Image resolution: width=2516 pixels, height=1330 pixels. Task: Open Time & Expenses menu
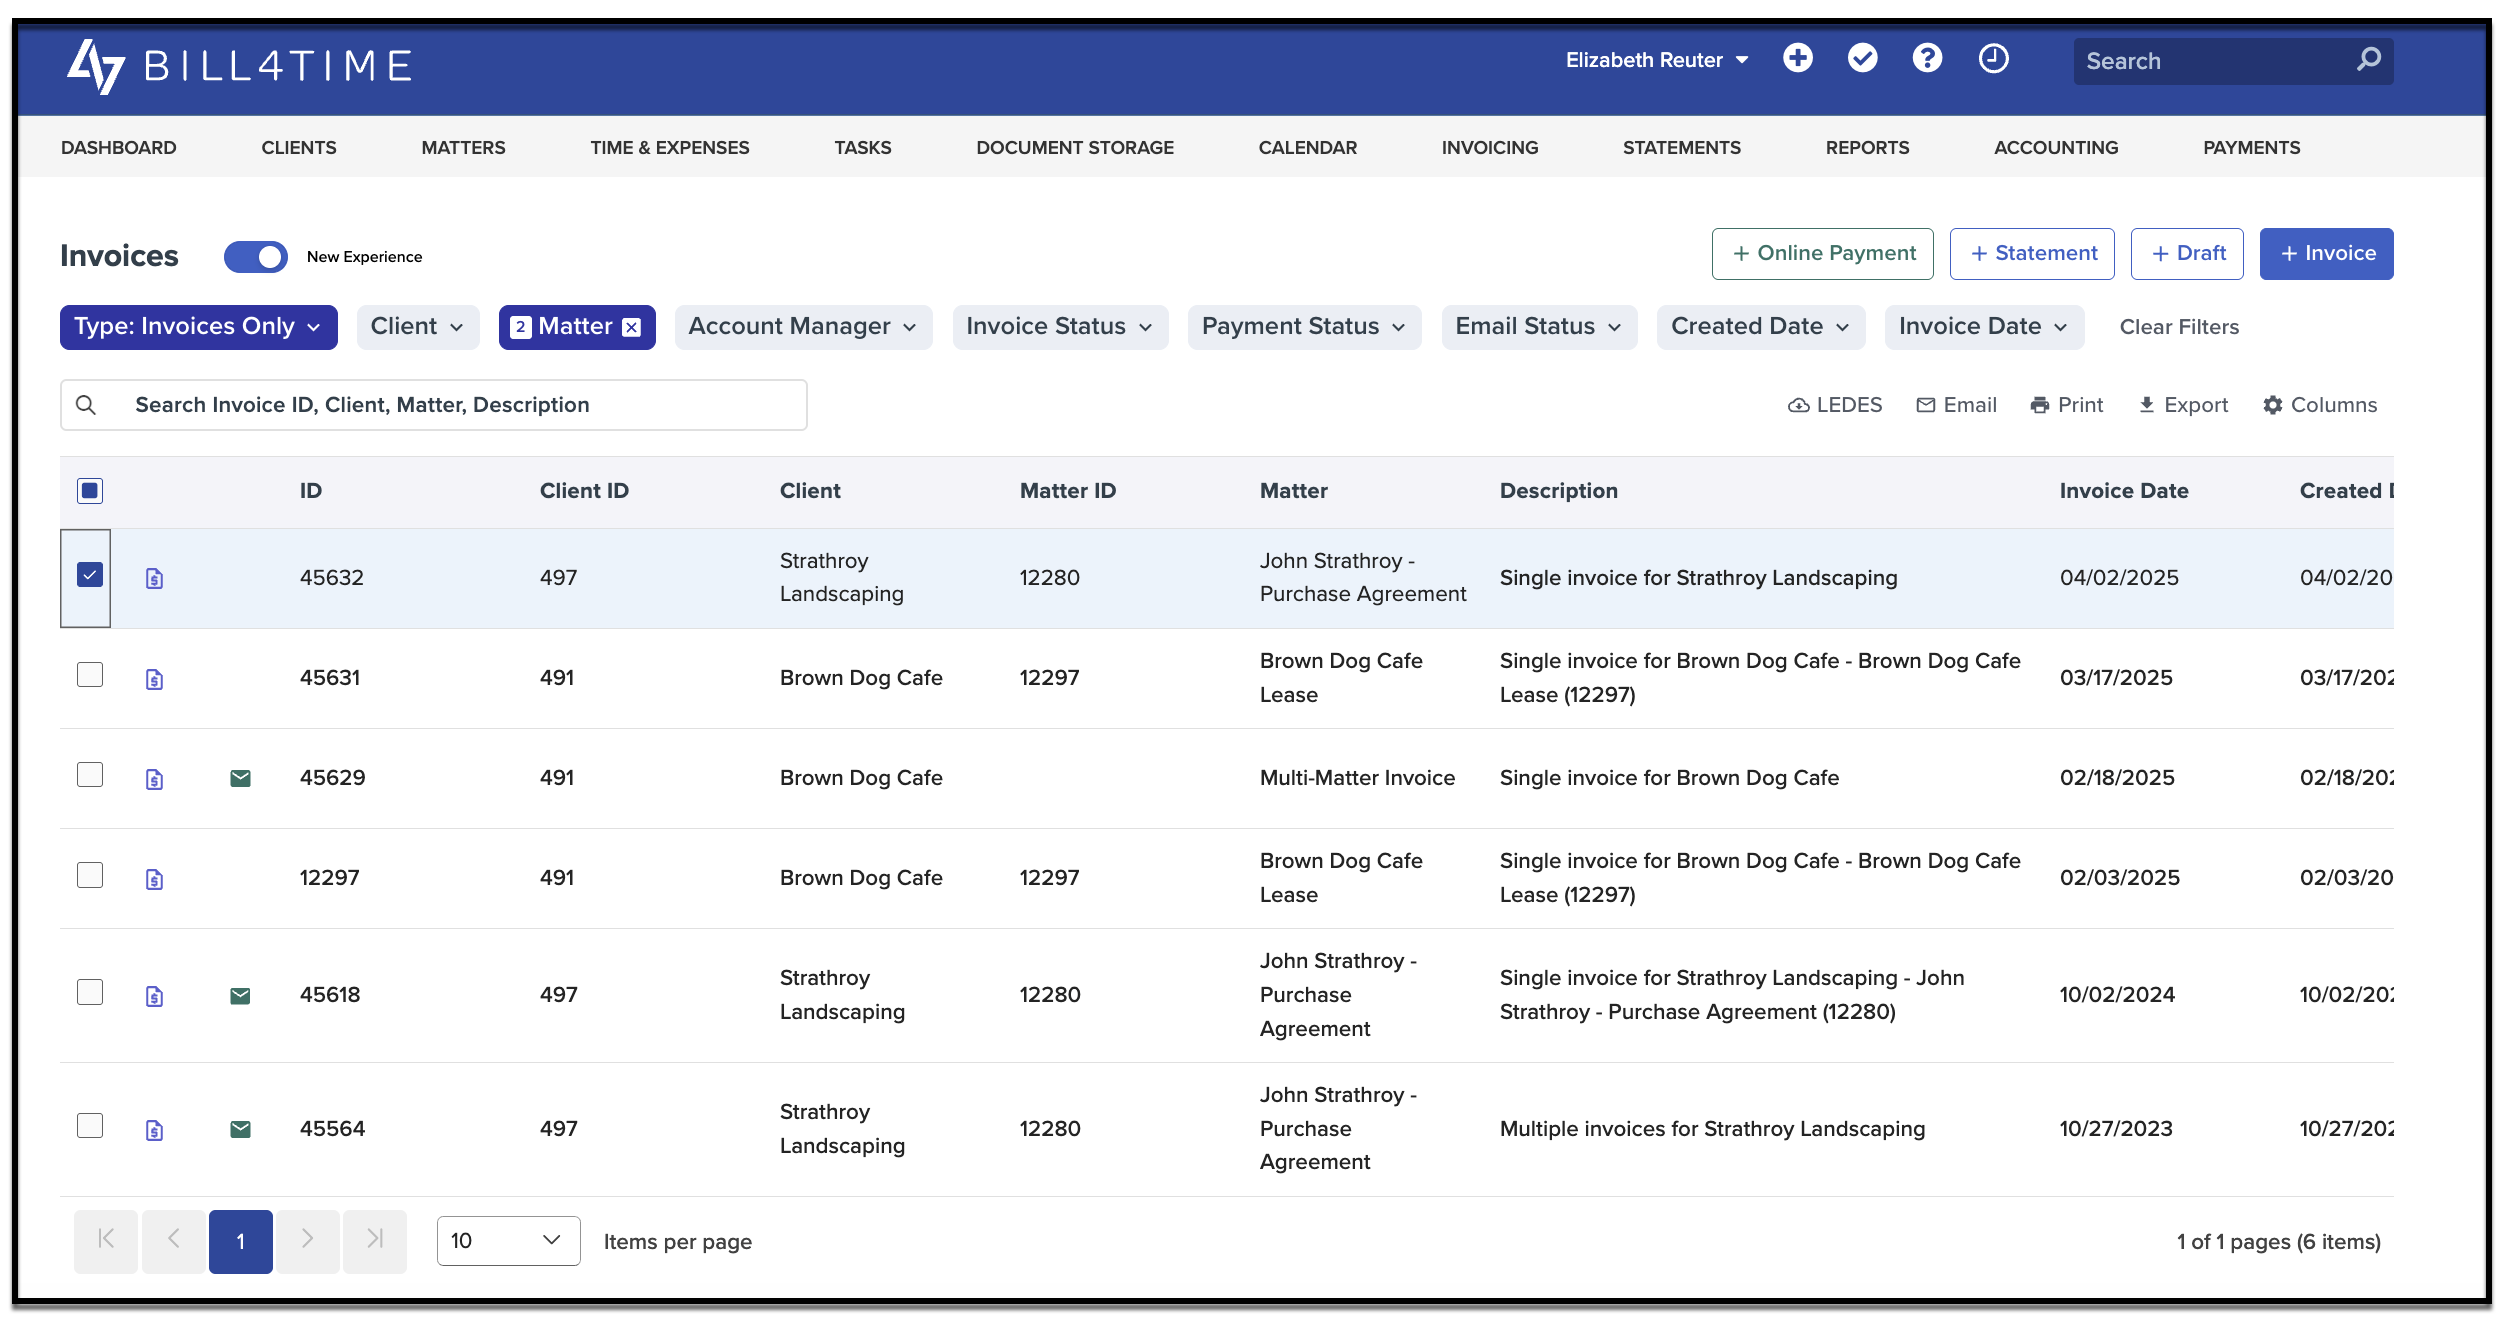tap(670, 148)
